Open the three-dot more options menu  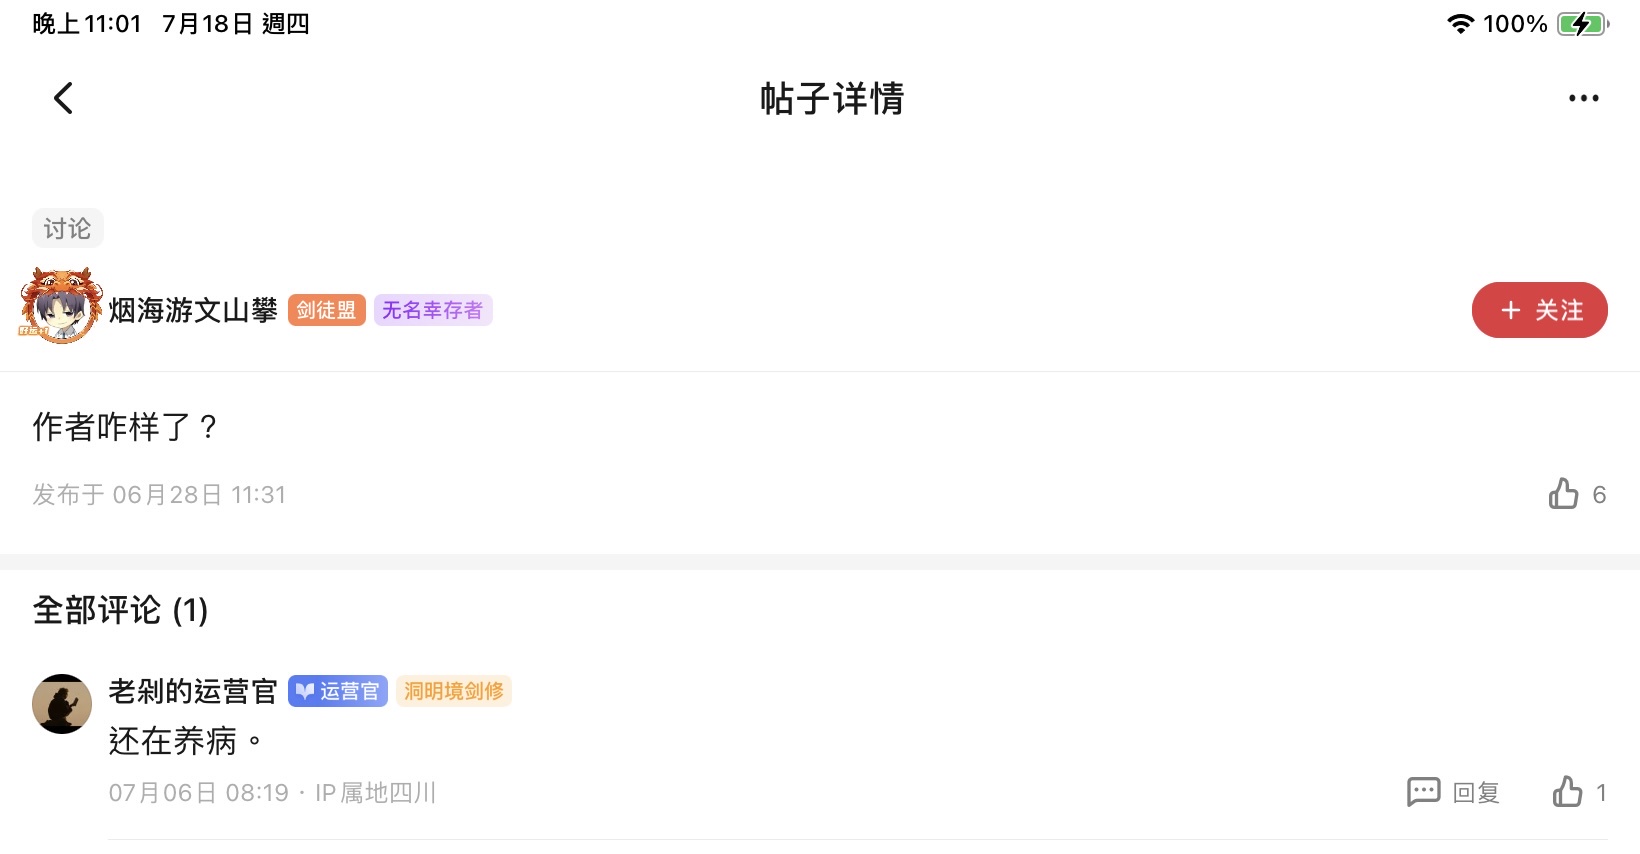1583,98
